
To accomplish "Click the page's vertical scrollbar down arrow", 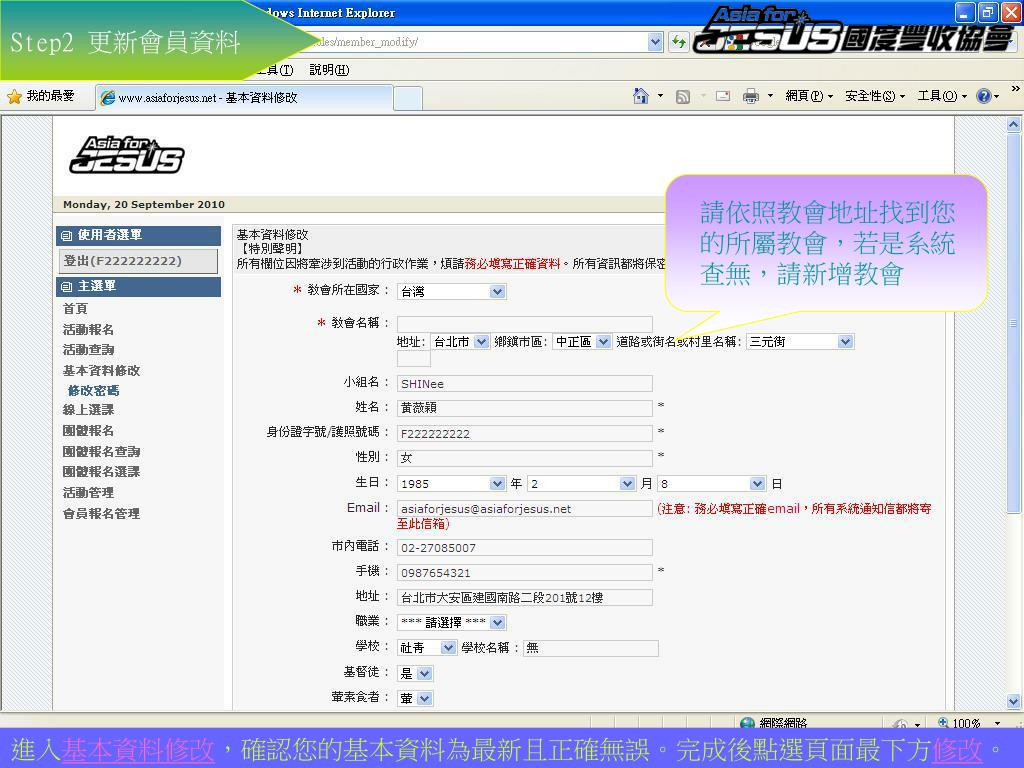I will [1014, 702].
